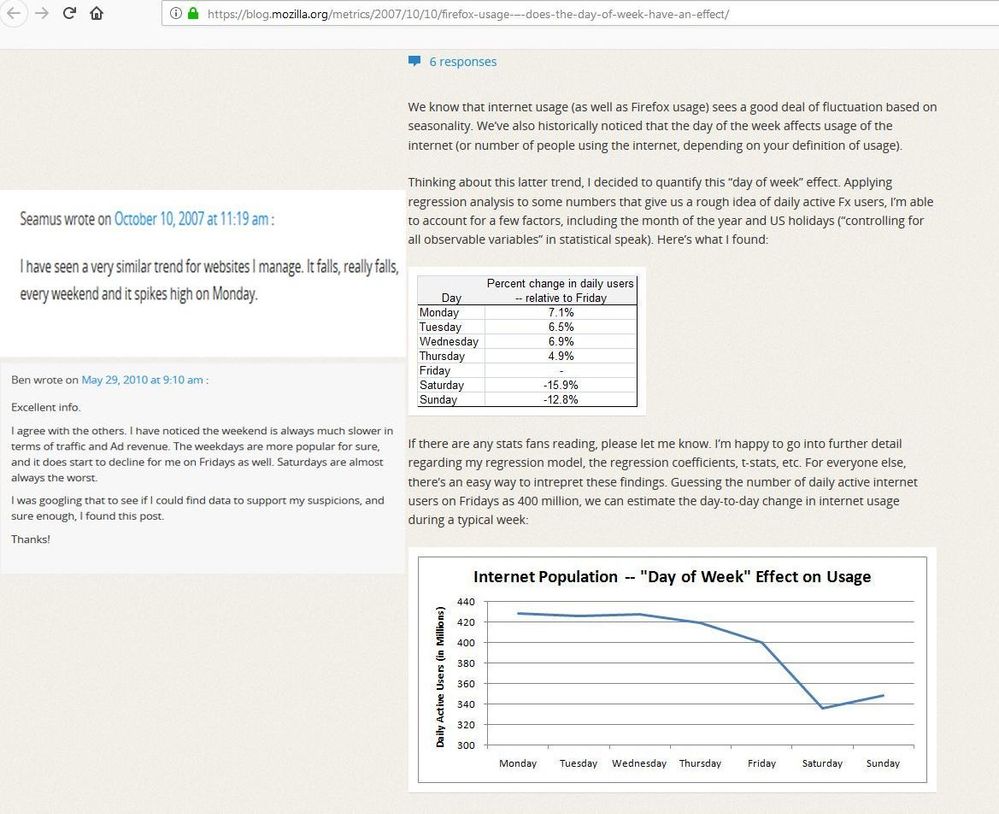Click the Monday 7.1% cell in the table
Viewport: 999px width, 814px height.
click(560, 312)
